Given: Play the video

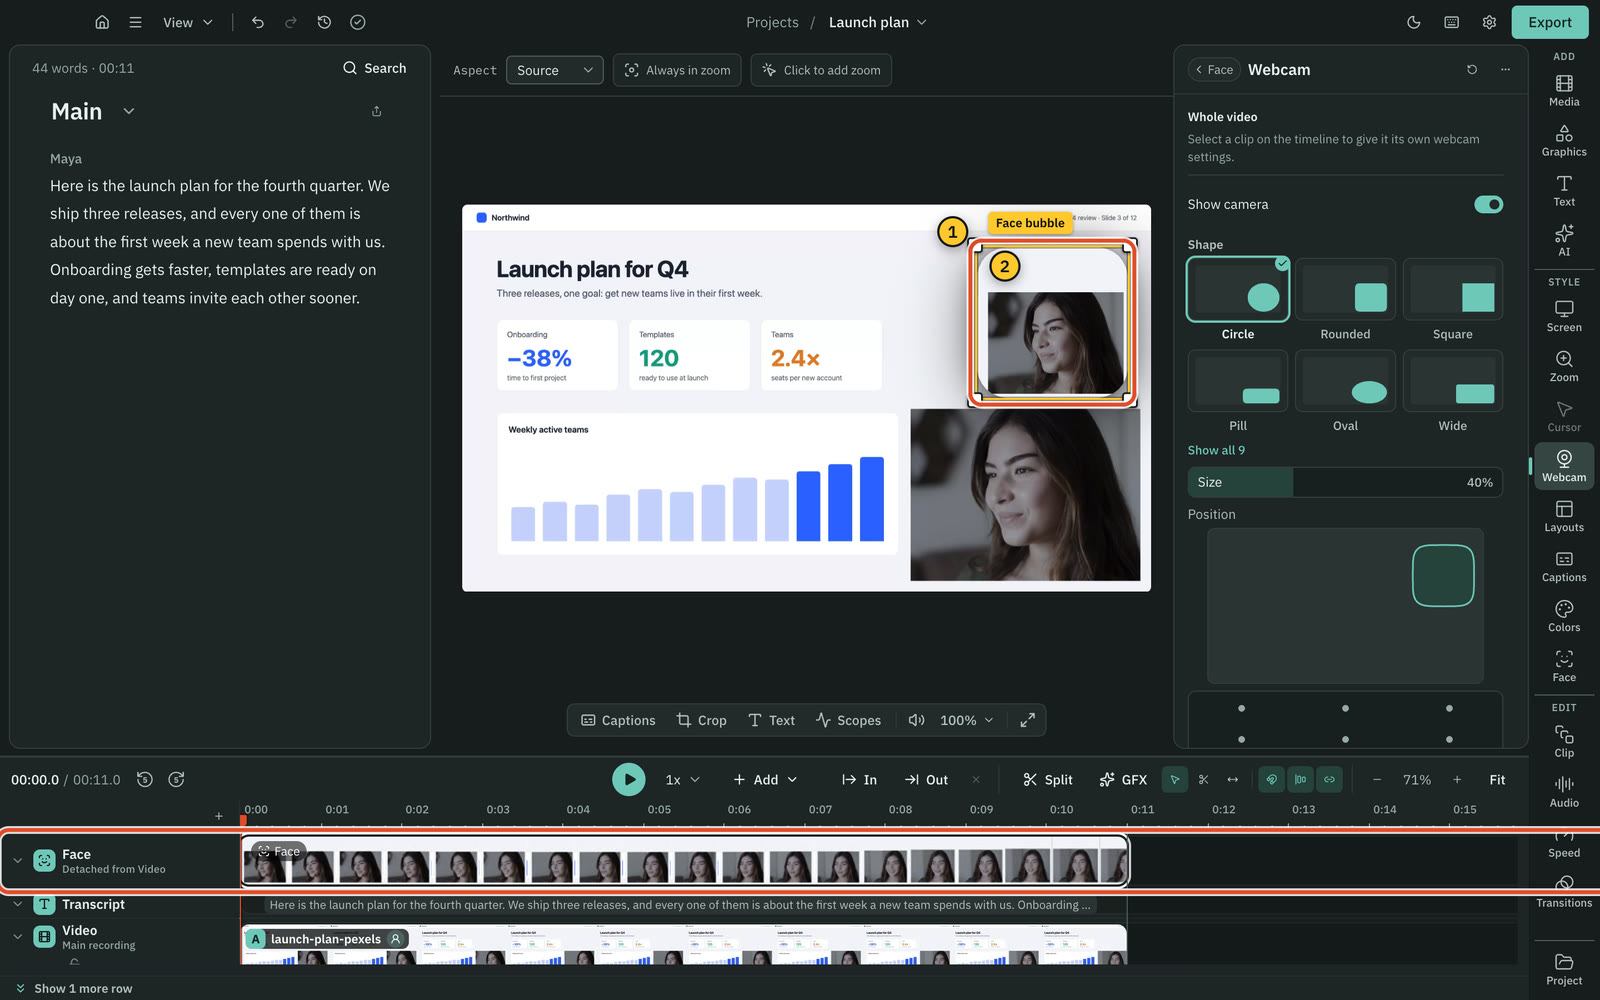Looking at the screenshot, I should (x=629, y=780).
